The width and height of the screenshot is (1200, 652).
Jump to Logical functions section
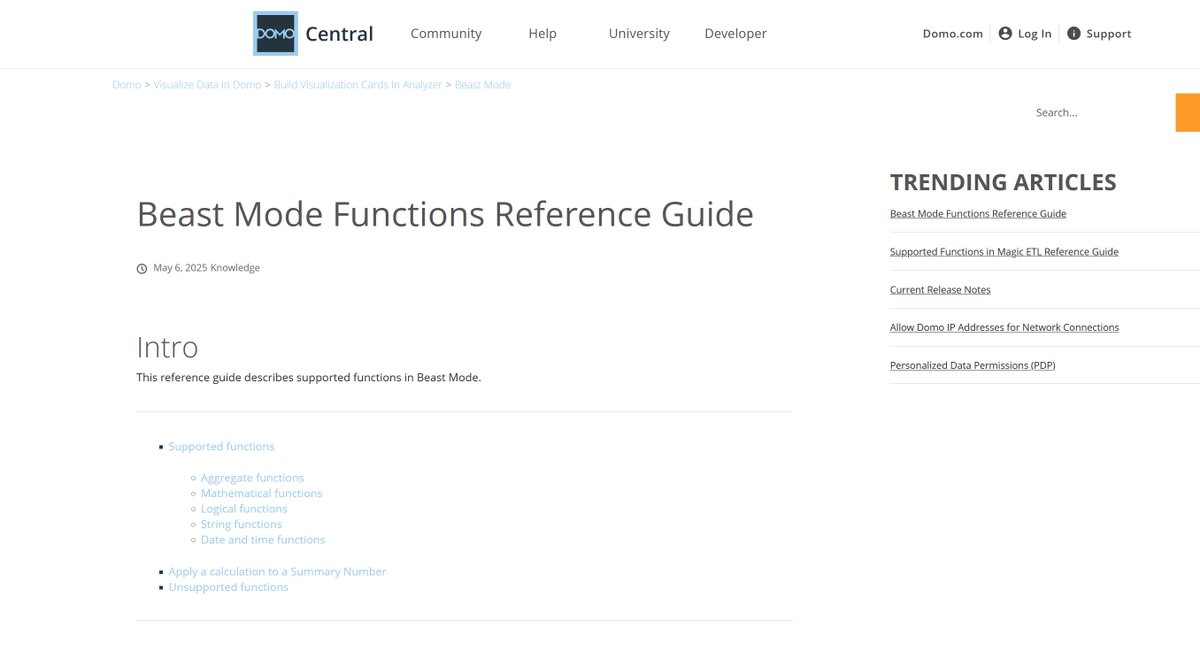click(244, 509)
